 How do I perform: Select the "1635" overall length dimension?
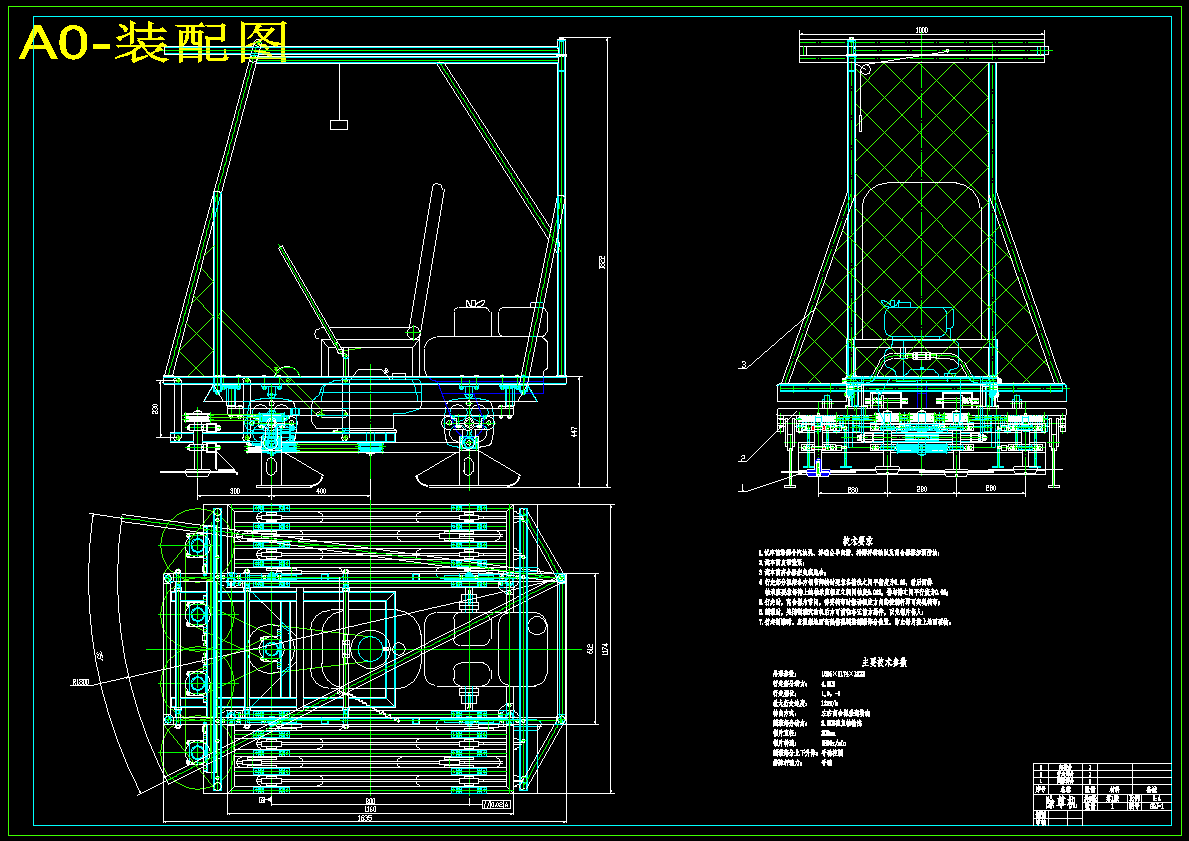click(x=365, y=818)
